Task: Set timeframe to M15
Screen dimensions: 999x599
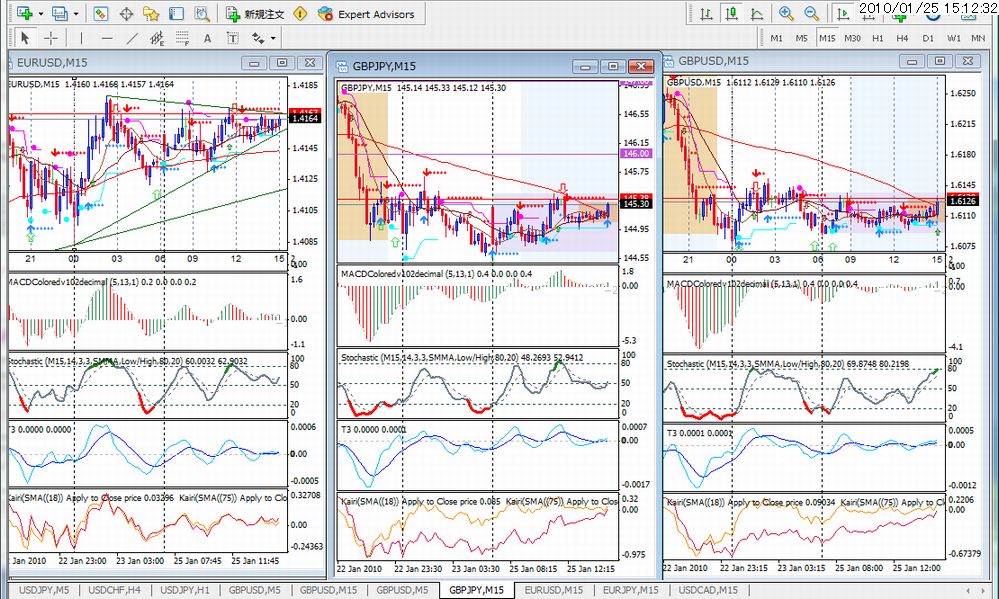Action: coord(827,38)
